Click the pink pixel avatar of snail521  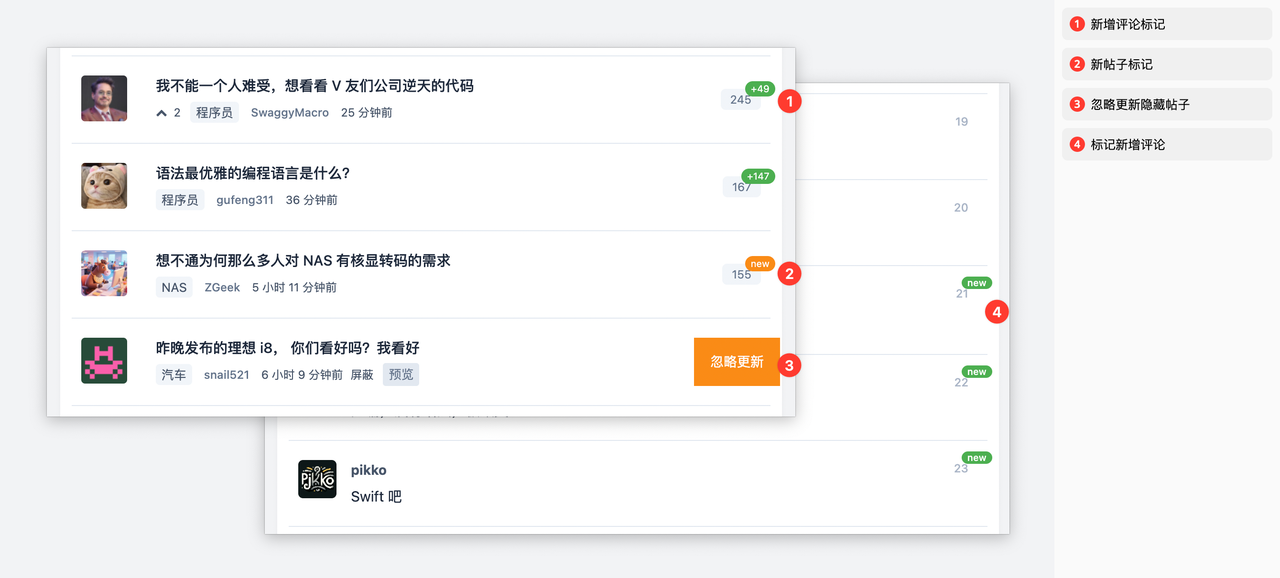(x=104, y=361)
